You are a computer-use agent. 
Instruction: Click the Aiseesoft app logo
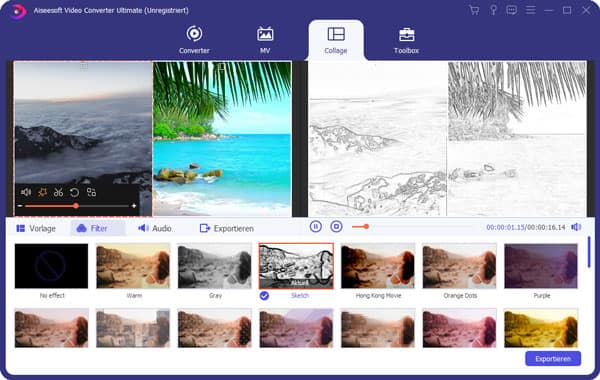click(x=17, y=11)
